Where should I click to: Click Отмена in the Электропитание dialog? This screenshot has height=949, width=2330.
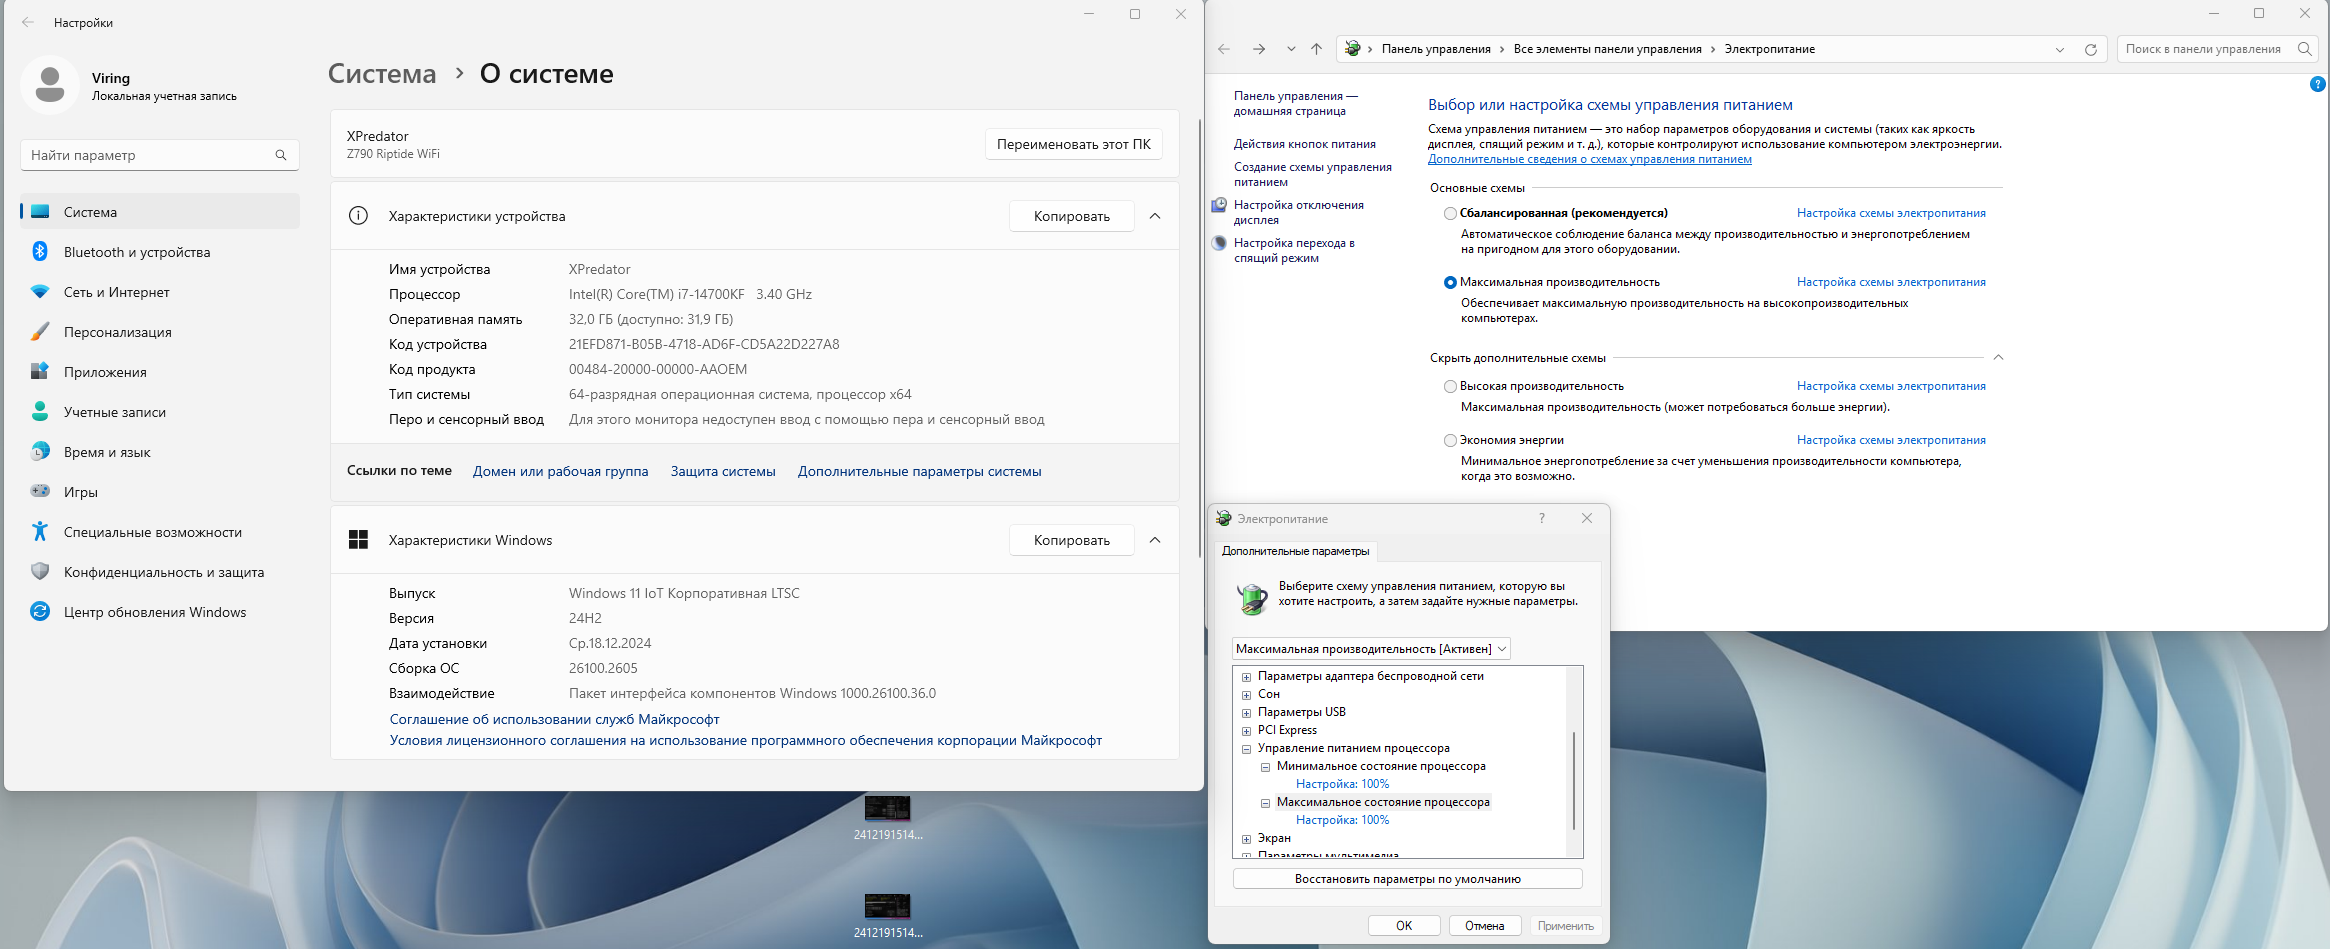tap(1484, 926)
